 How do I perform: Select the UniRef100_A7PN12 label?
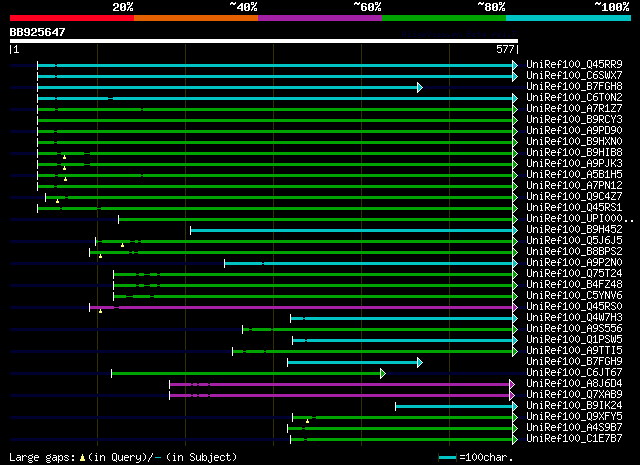574,186
